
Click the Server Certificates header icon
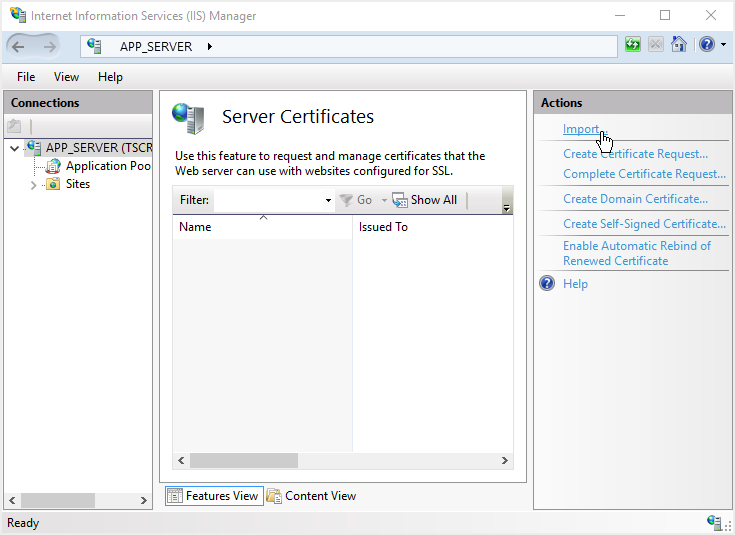click(x=188, y=118)
